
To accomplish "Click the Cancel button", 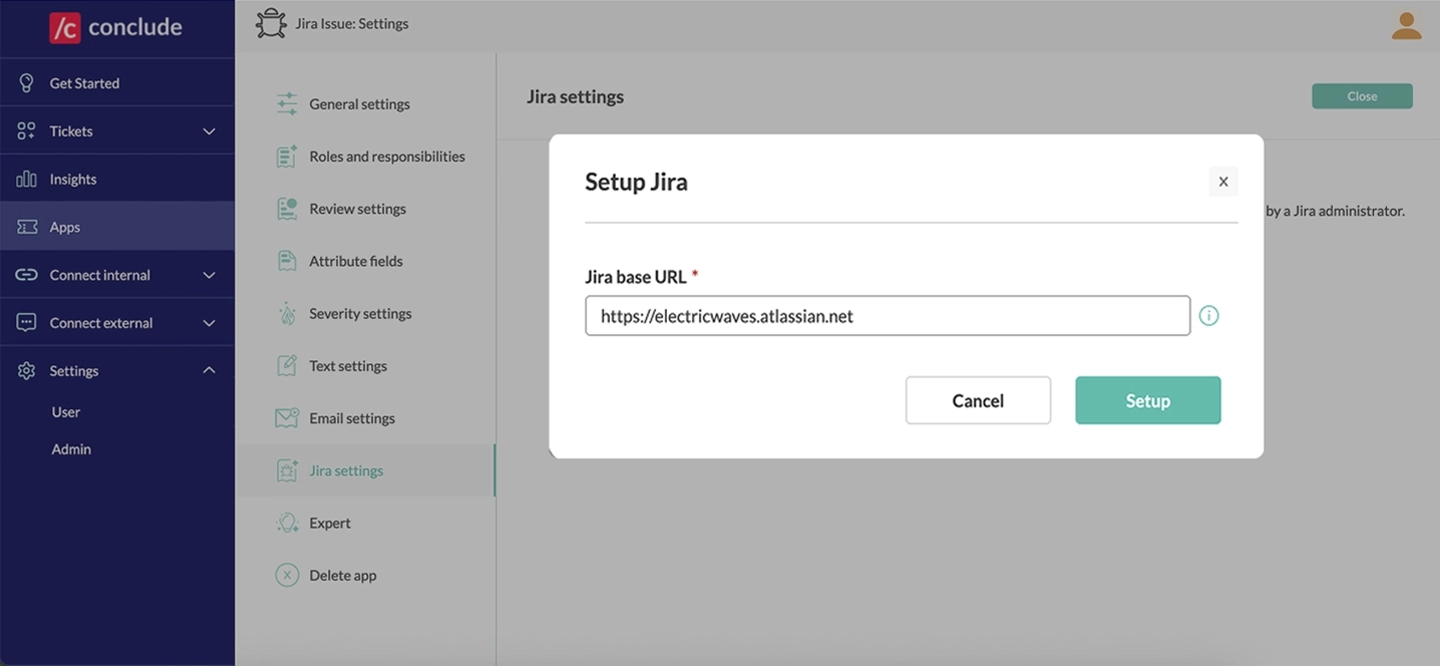I will [x=978, y=400].
